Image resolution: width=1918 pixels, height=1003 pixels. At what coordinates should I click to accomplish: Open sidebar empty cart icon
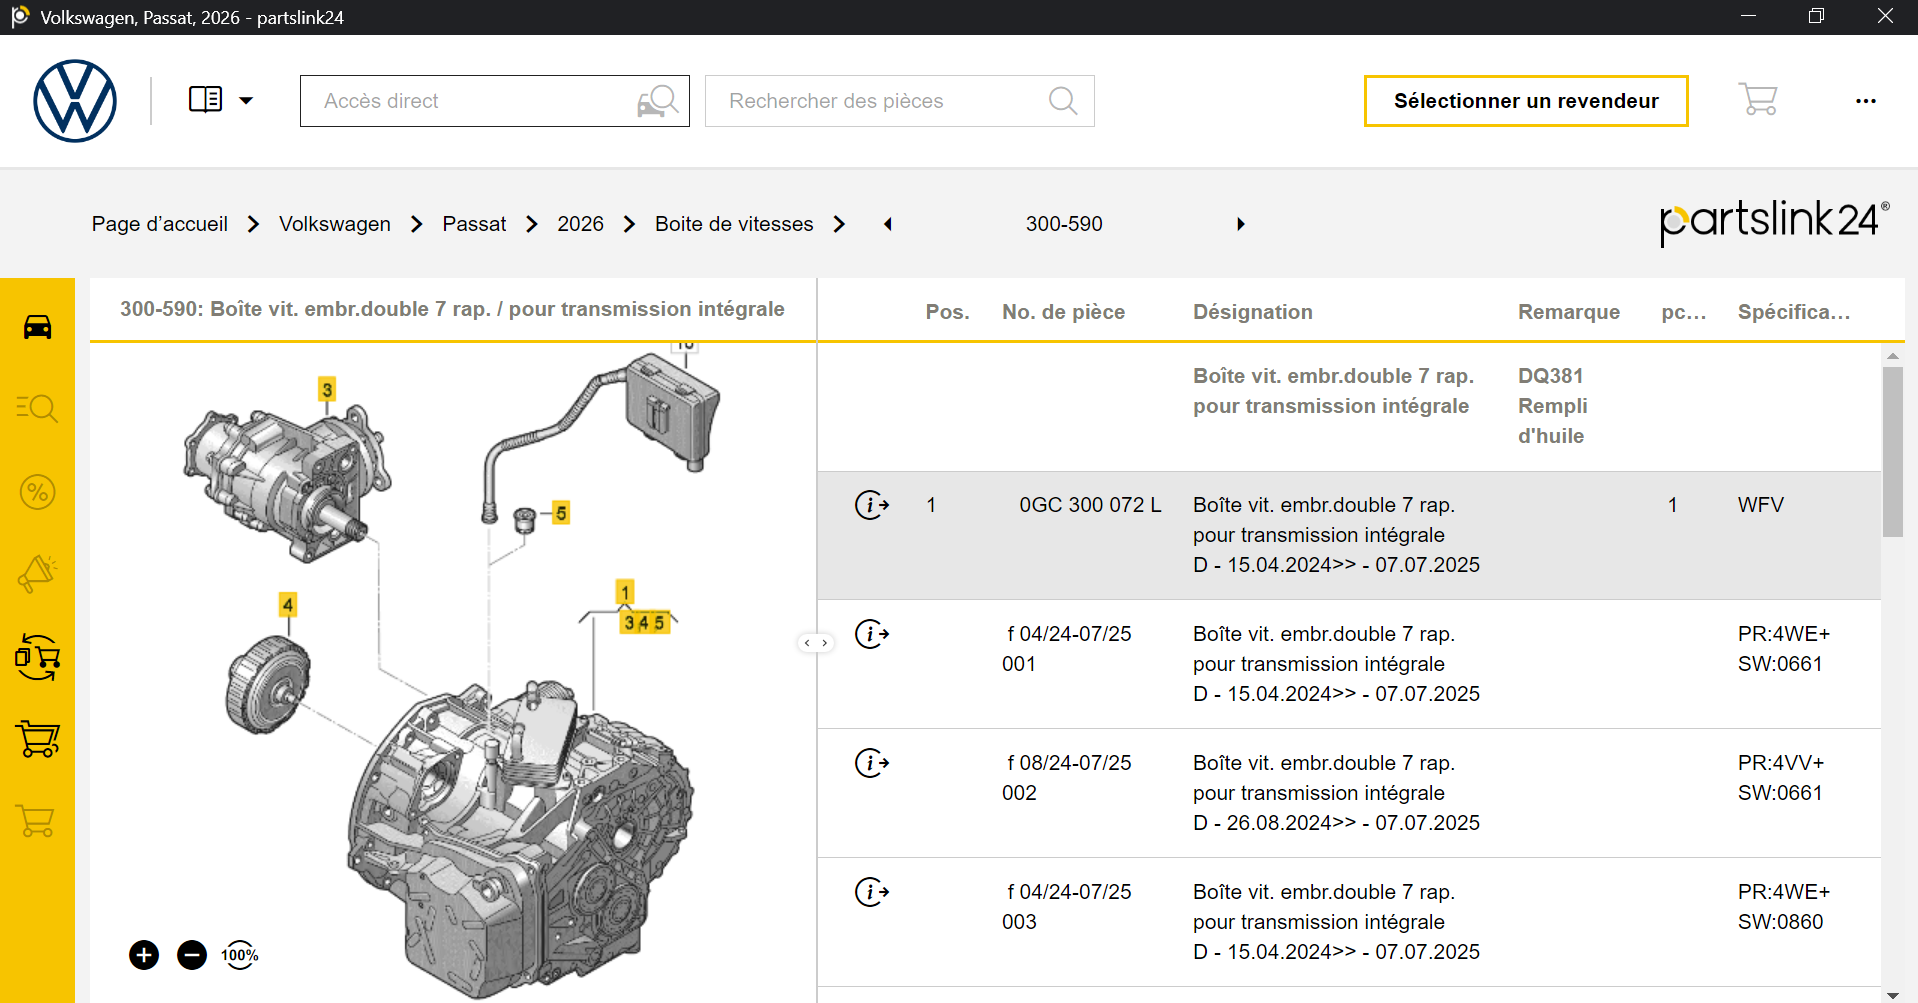pyautogui.click(x=38, y=821)
